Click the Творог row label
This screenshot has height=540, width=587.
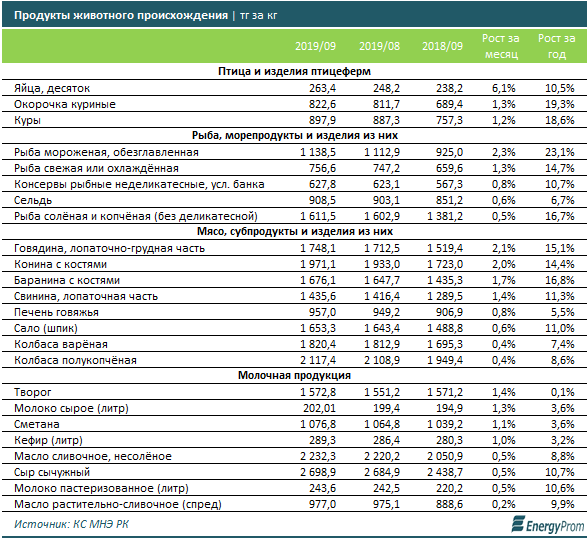[33, 392]
